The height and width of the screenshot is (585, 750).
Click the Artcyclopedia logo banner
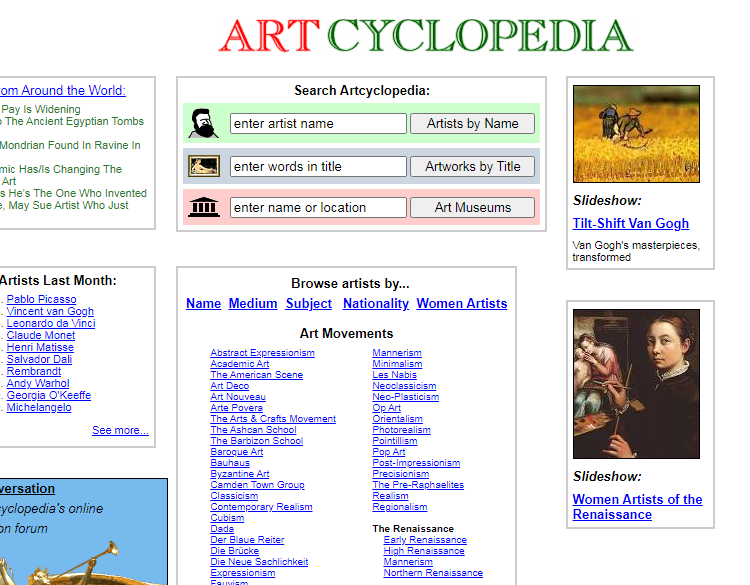tap(426, 35)
